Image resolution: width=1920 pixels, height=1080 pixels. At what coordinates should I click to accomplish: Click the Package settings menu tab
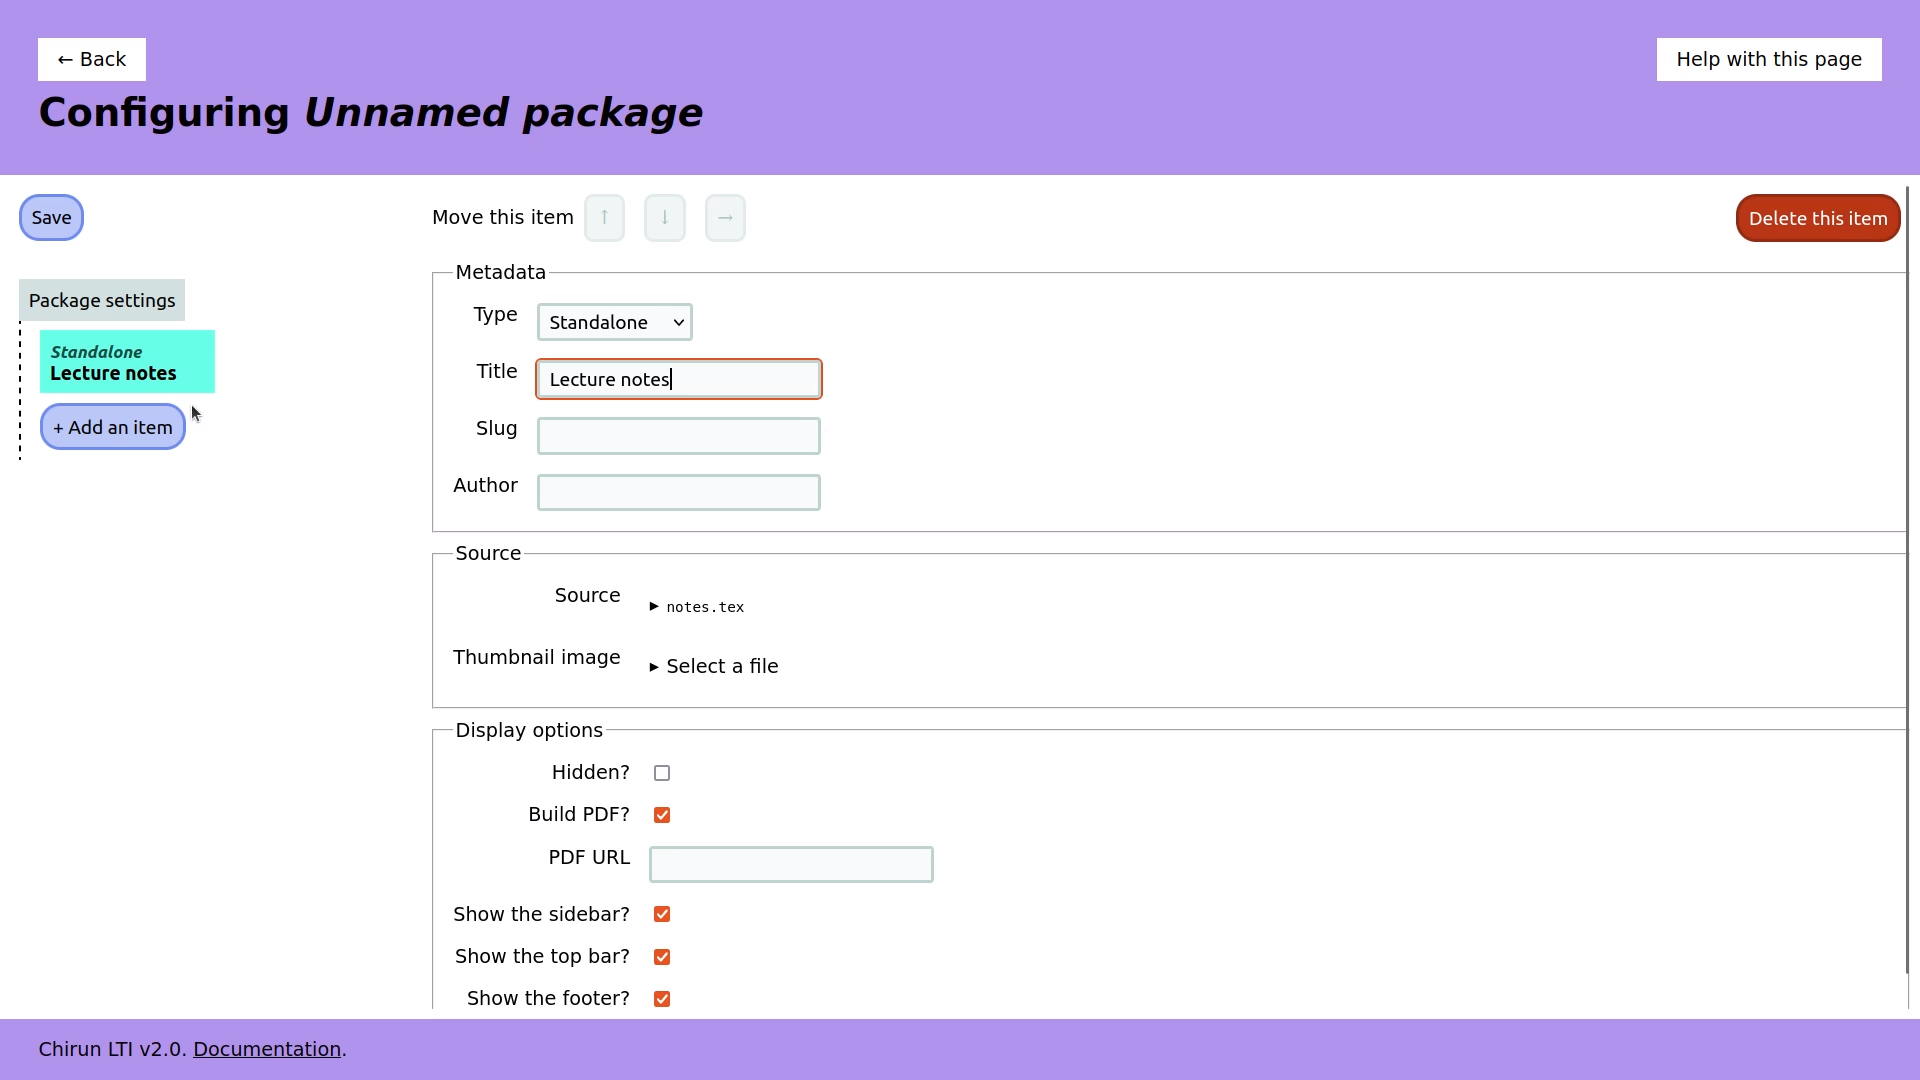[102, 299]
